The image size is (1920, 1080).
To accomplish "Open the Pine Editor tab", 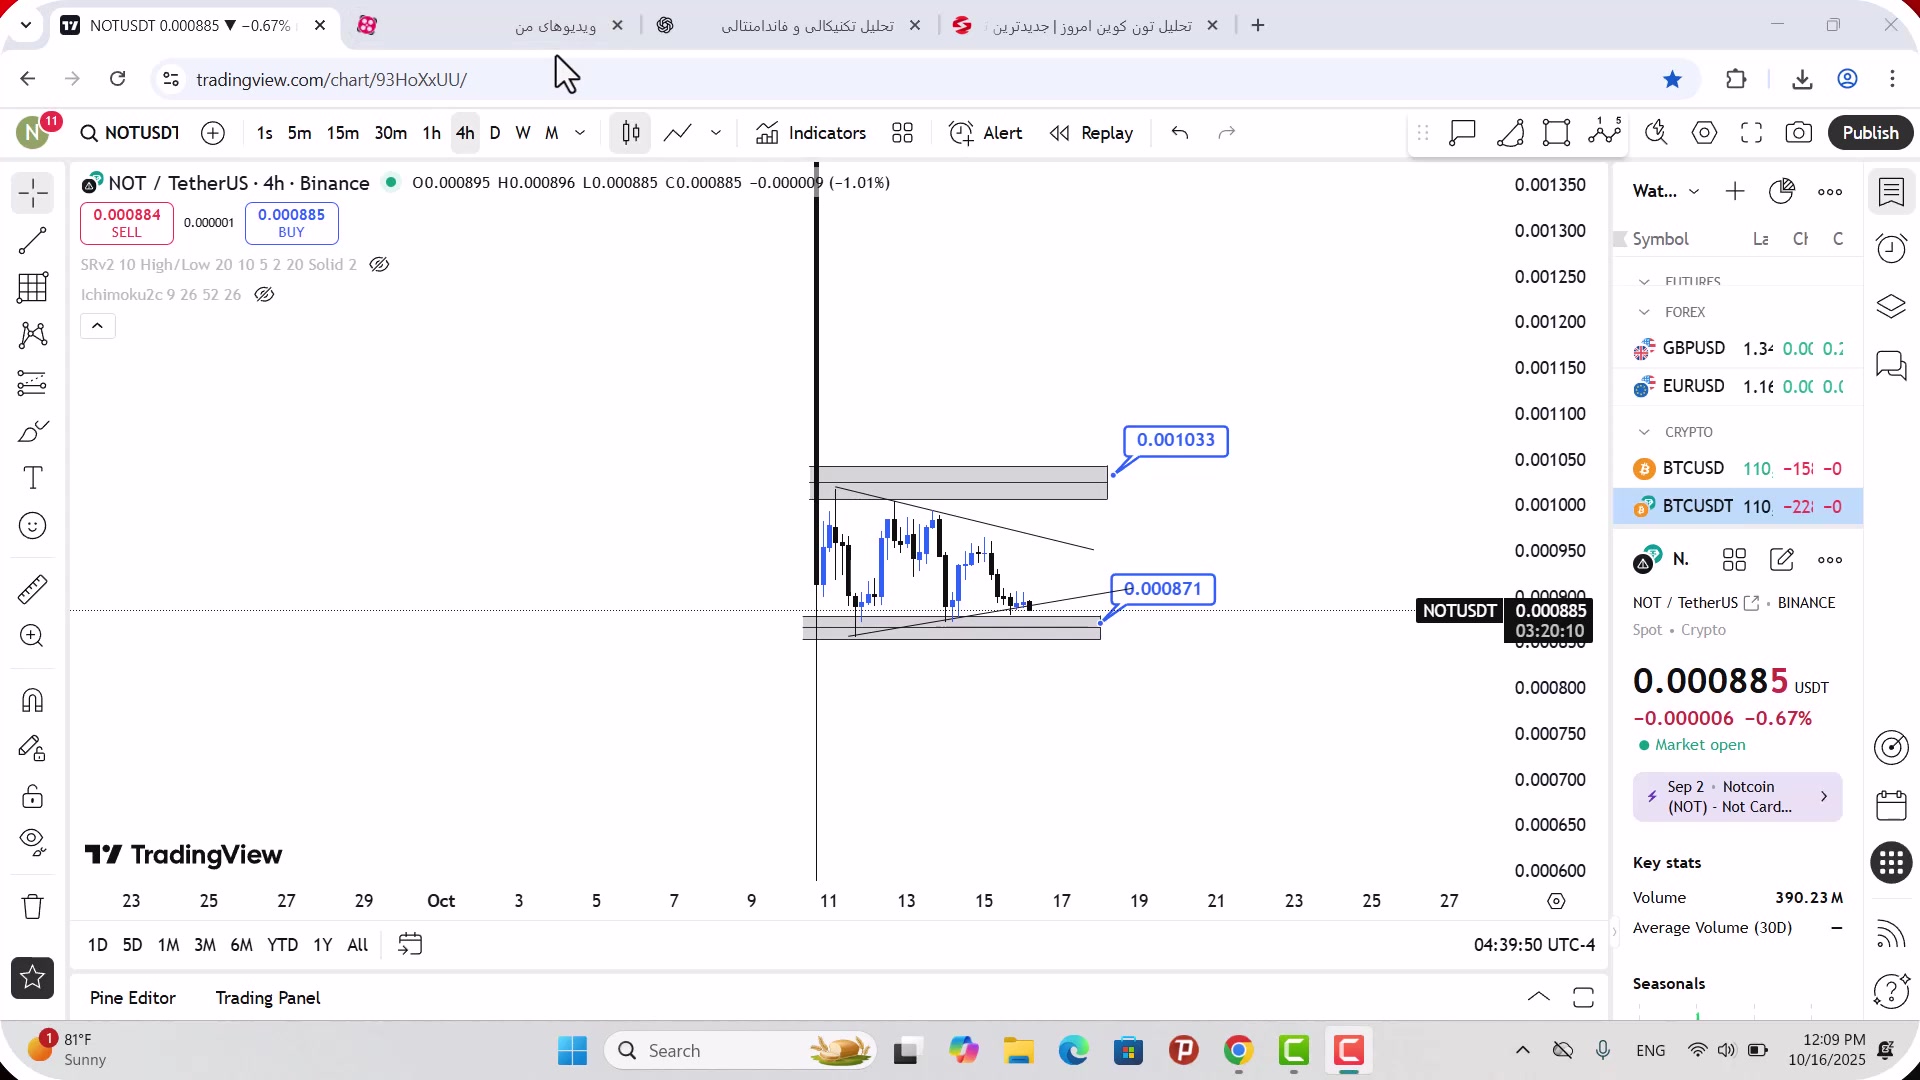I will coord(133,998).
